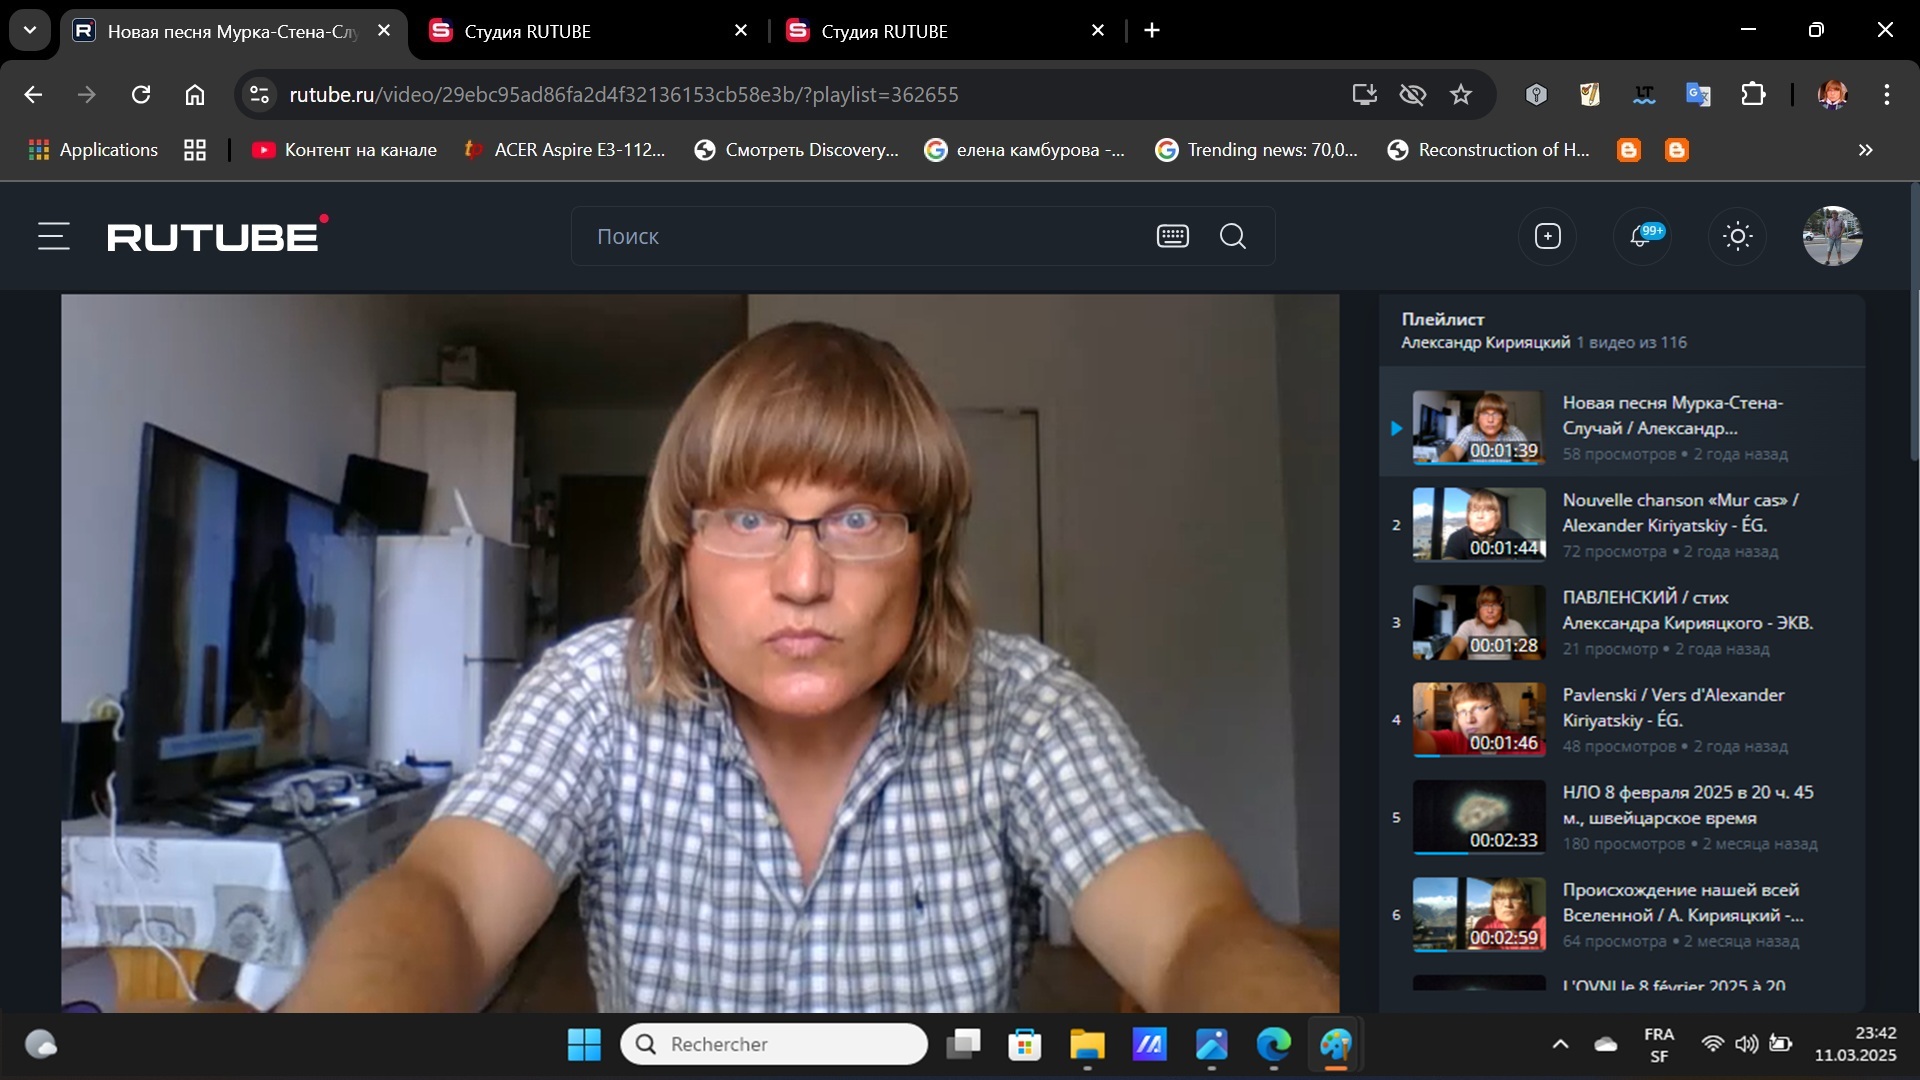Toggle the crossed-eye tracking protection icon
Image resolution: width=1920 pixels, height=1080 pixels.
coord(1412,95)
